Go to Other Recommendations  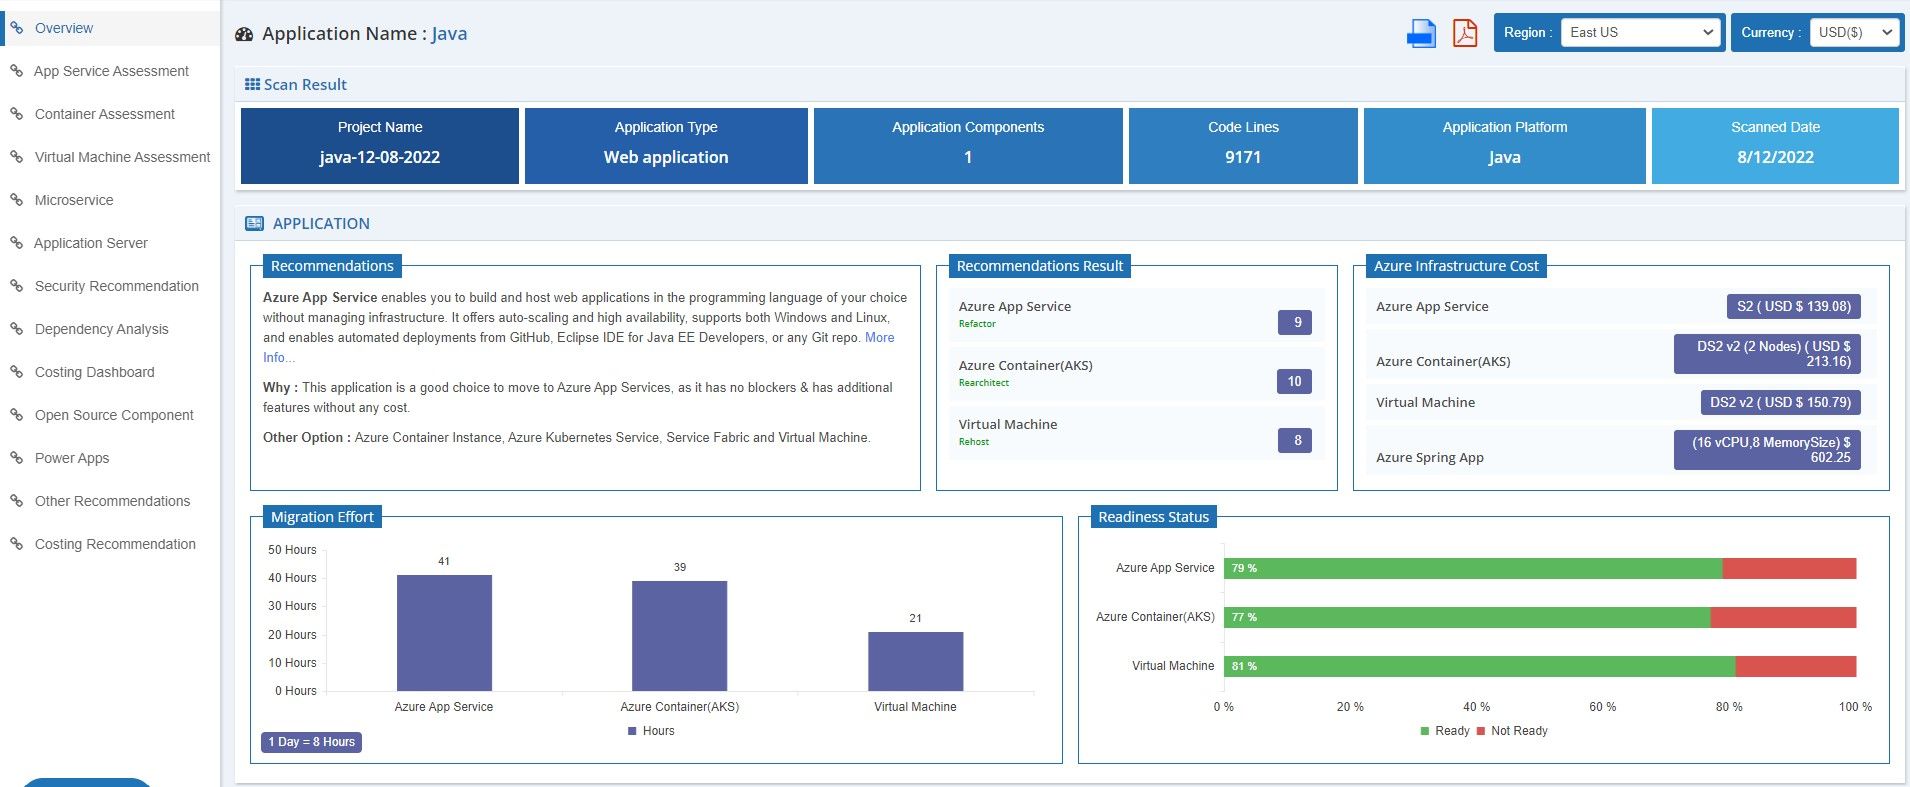click(x=112, y=501)
